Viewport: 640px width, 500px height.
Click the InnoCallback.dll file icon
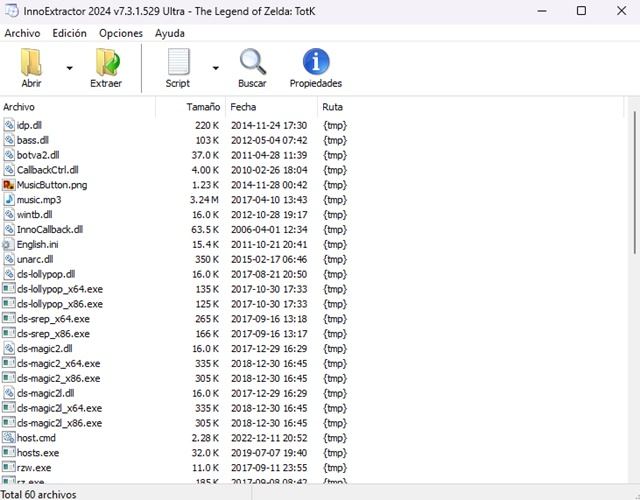point(9,229)
